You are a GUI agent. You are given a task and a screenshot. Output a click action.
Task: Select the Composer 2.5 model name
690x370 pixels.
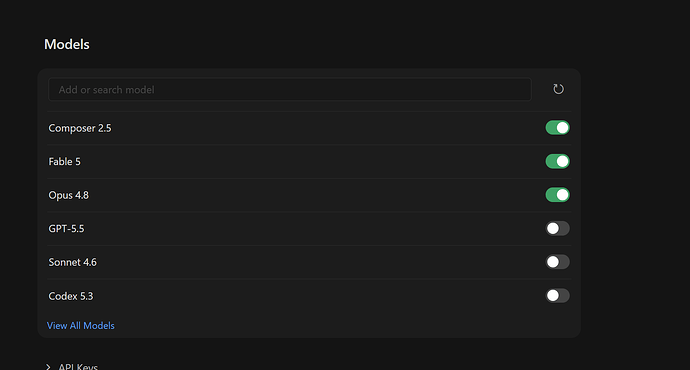[80, 128]
